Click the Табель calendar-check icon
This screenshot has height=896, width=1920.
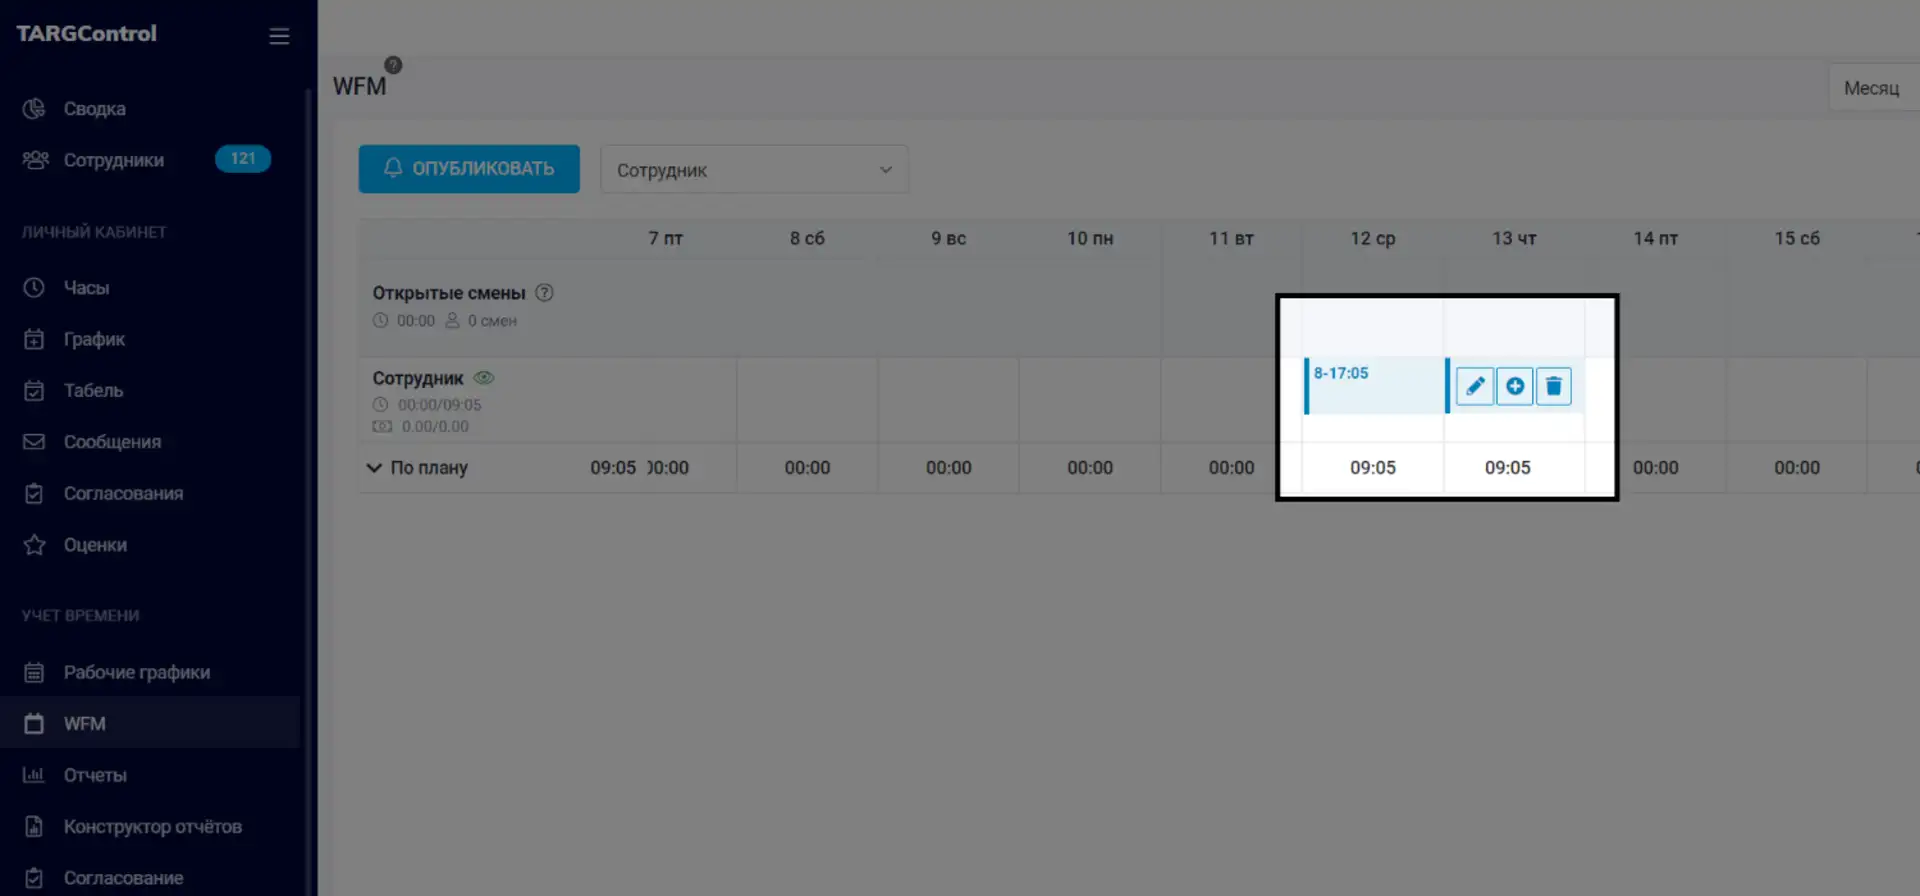pos(34,390)
